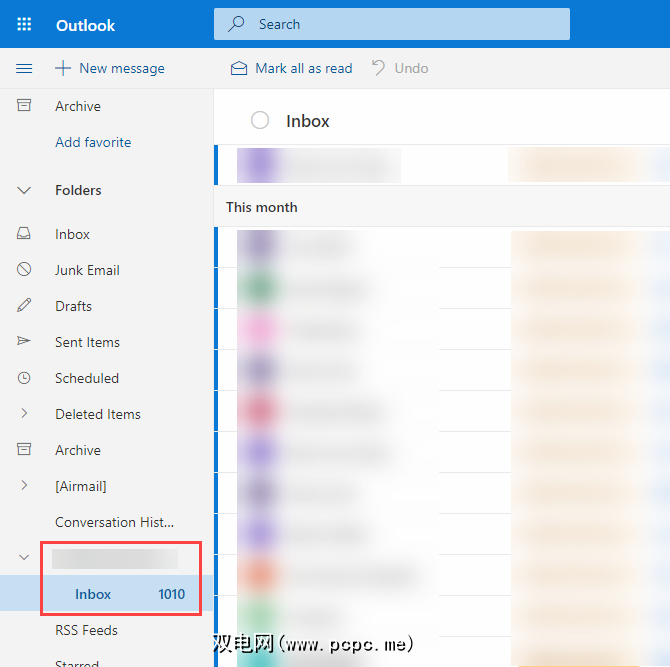Open the RSS Feeds folder
The width and height of the screenshot is (670, 667).
(x=86, y=630)
